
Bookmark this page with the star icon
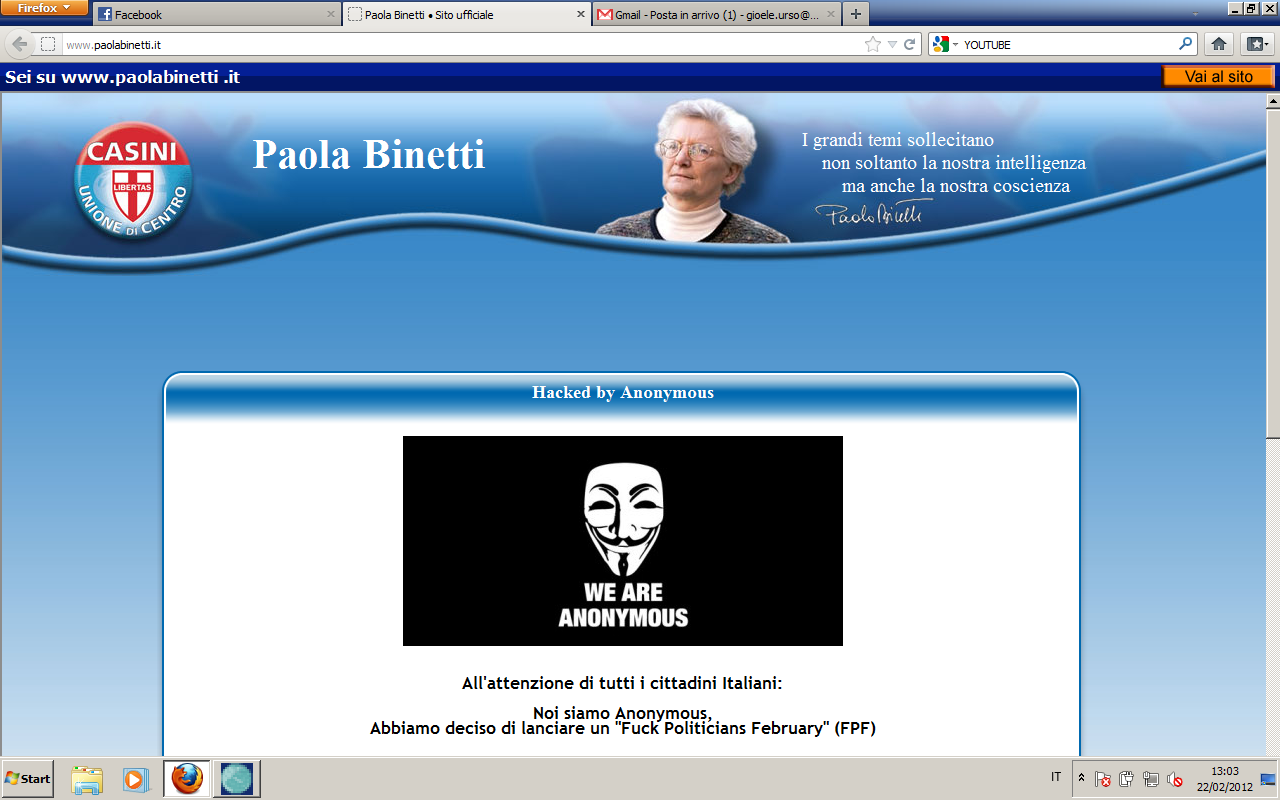click(873, 44)
